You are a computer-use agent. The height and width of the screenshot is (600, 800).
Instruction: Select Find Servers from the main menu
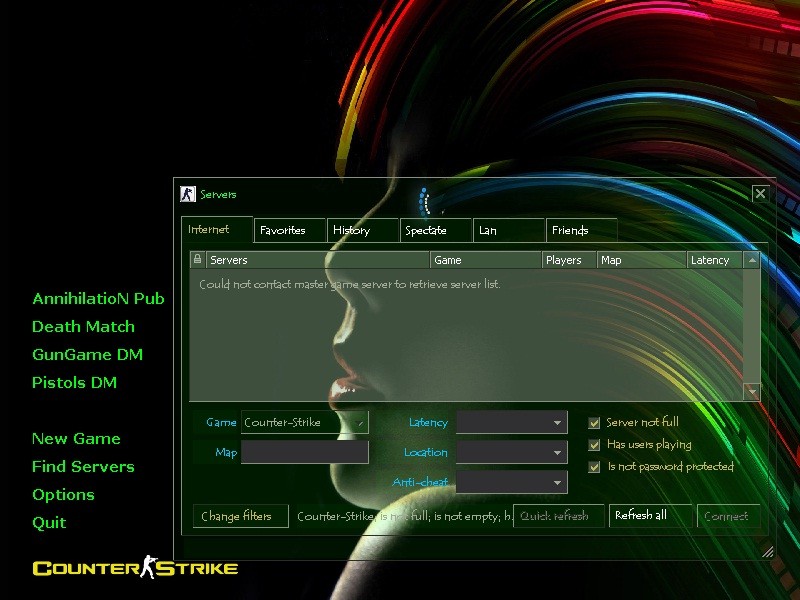coord(83,466)
